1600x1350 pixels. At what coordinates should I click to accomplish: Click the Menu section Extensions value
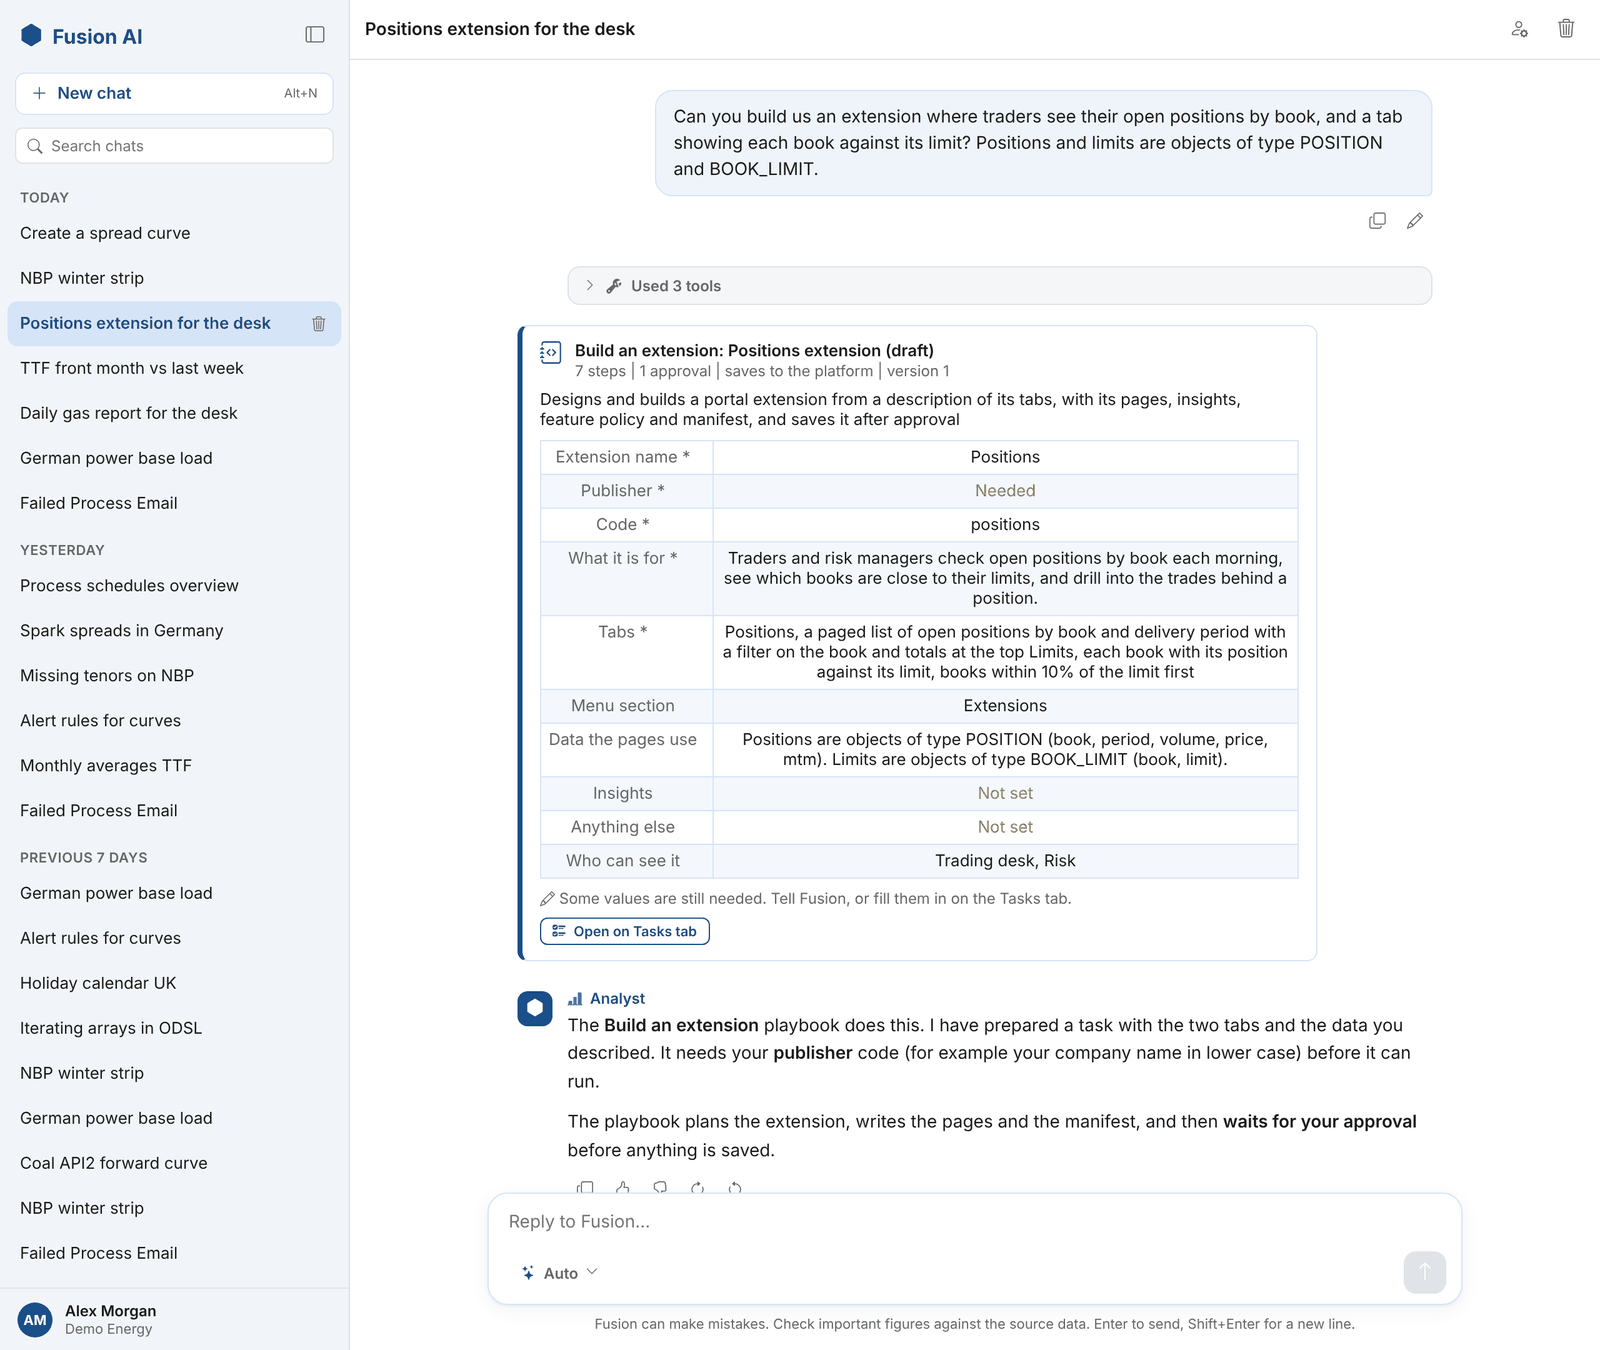pos(1005,706)
